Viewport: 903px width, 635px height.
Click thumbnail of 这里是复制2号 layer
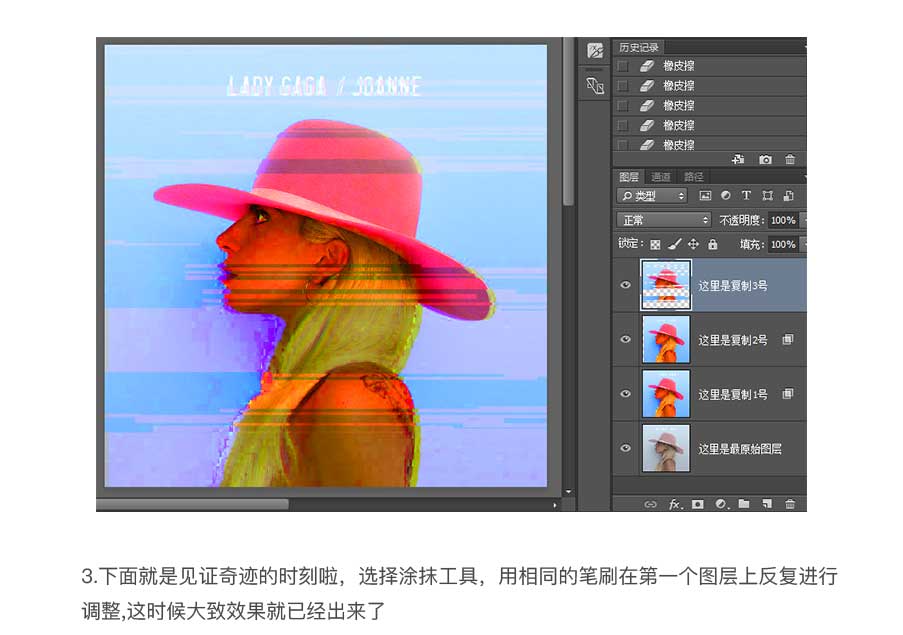pyautogui.click(x=666, y=339)
